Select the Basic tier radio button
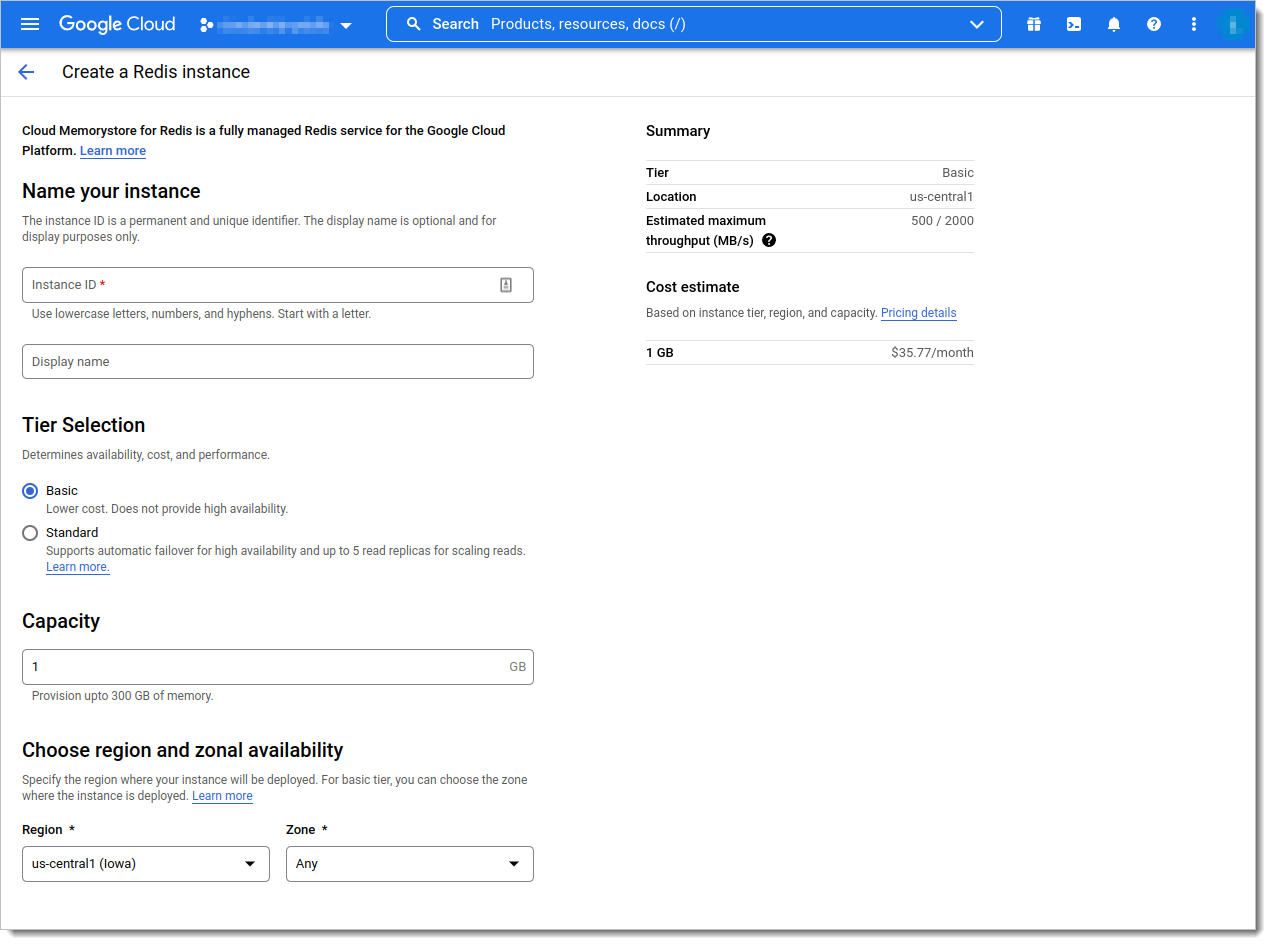1271x945 pixels. (x=30, y=491)
